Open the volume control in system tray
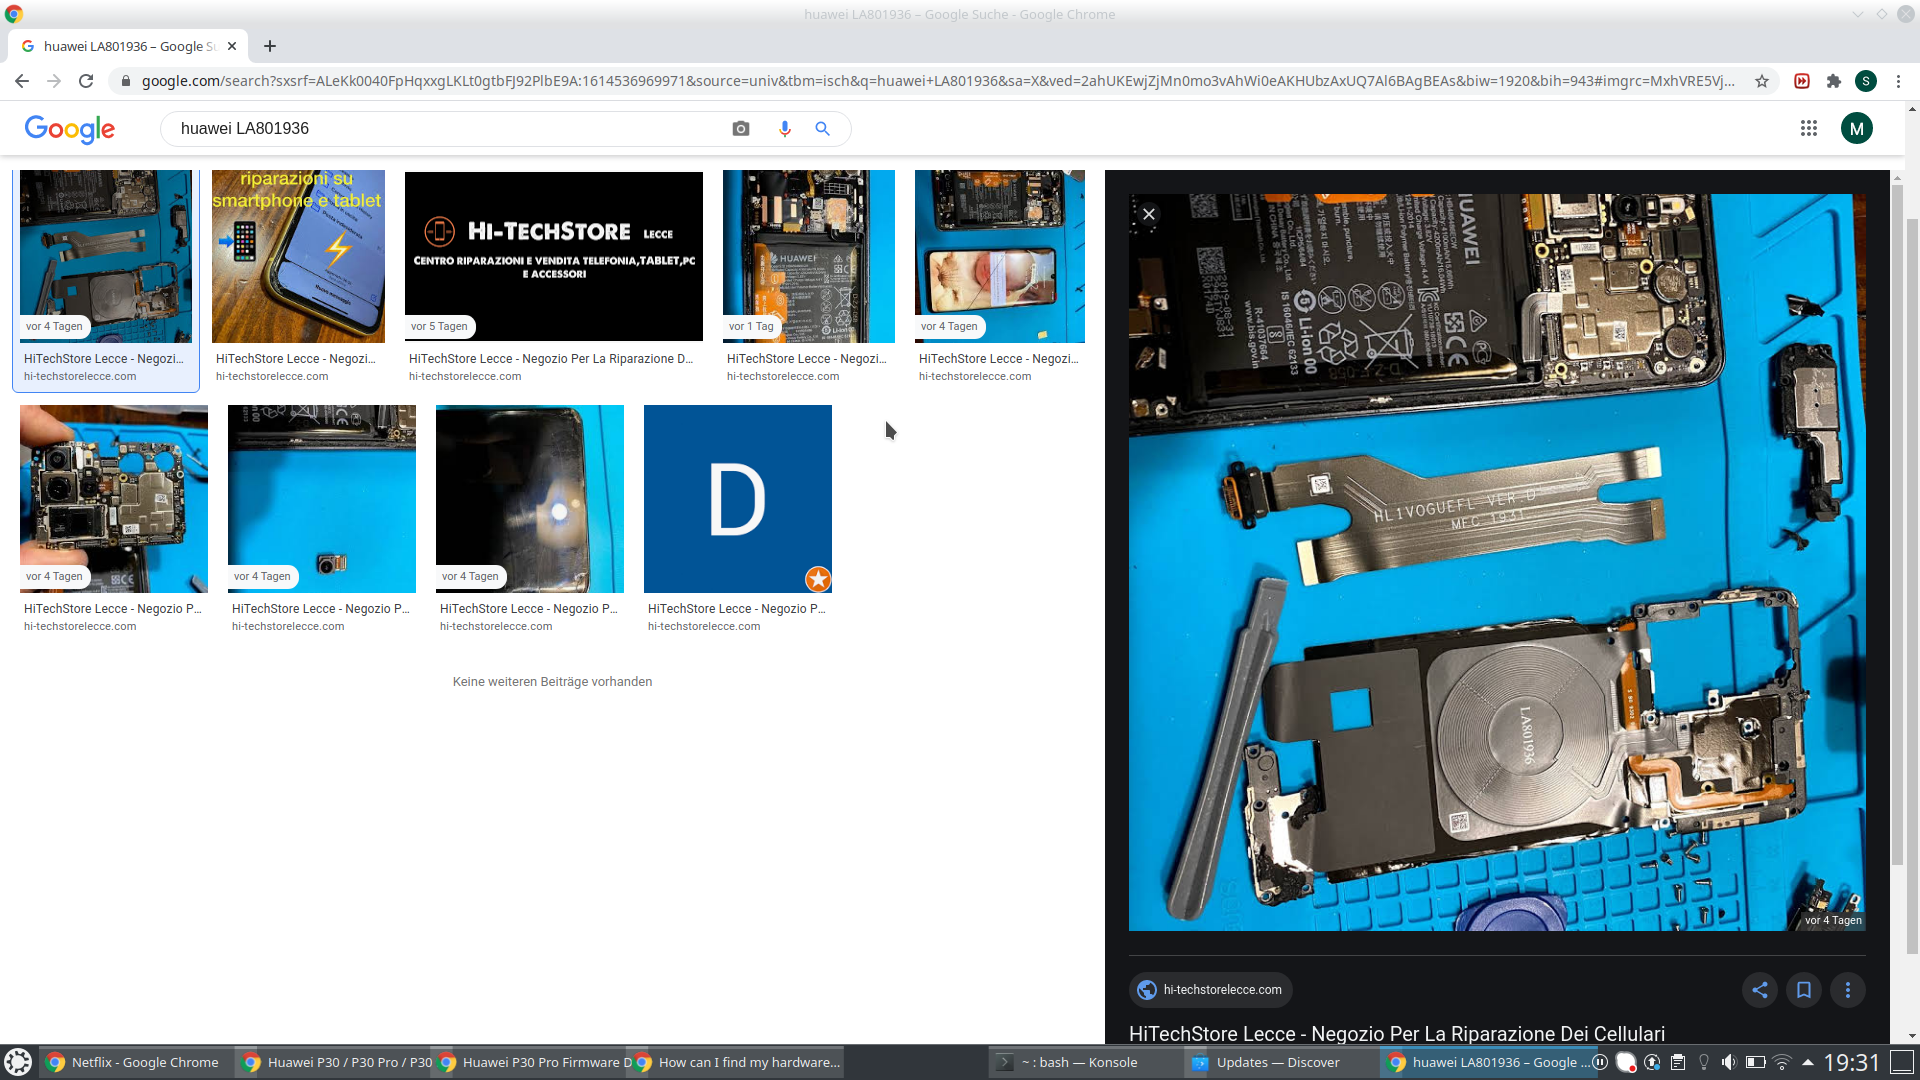The width and height of the screenshot is (1920, 1080). click(x=1729, y=1062)
